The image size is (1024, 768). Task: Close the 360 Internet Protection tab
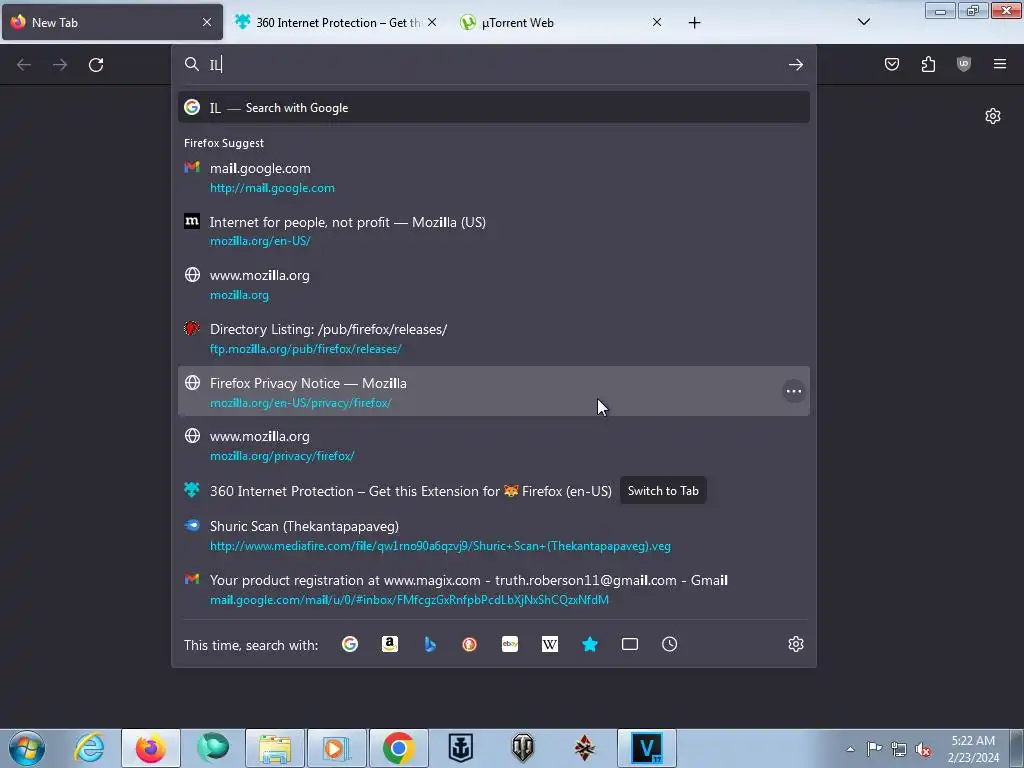(x=432, y=23)
